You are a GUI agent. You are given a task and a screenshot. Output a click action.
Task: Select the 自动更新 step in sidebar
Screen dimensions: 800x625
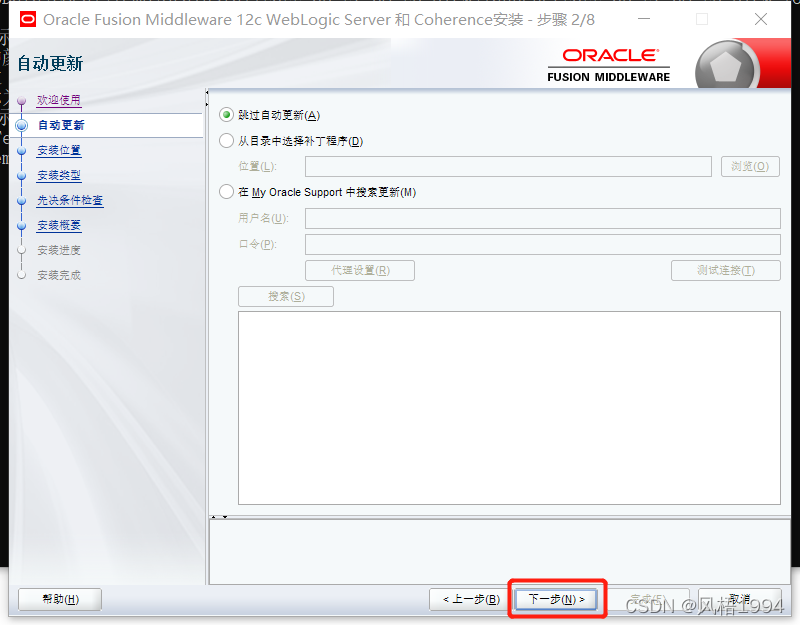(x=61, y=125)
